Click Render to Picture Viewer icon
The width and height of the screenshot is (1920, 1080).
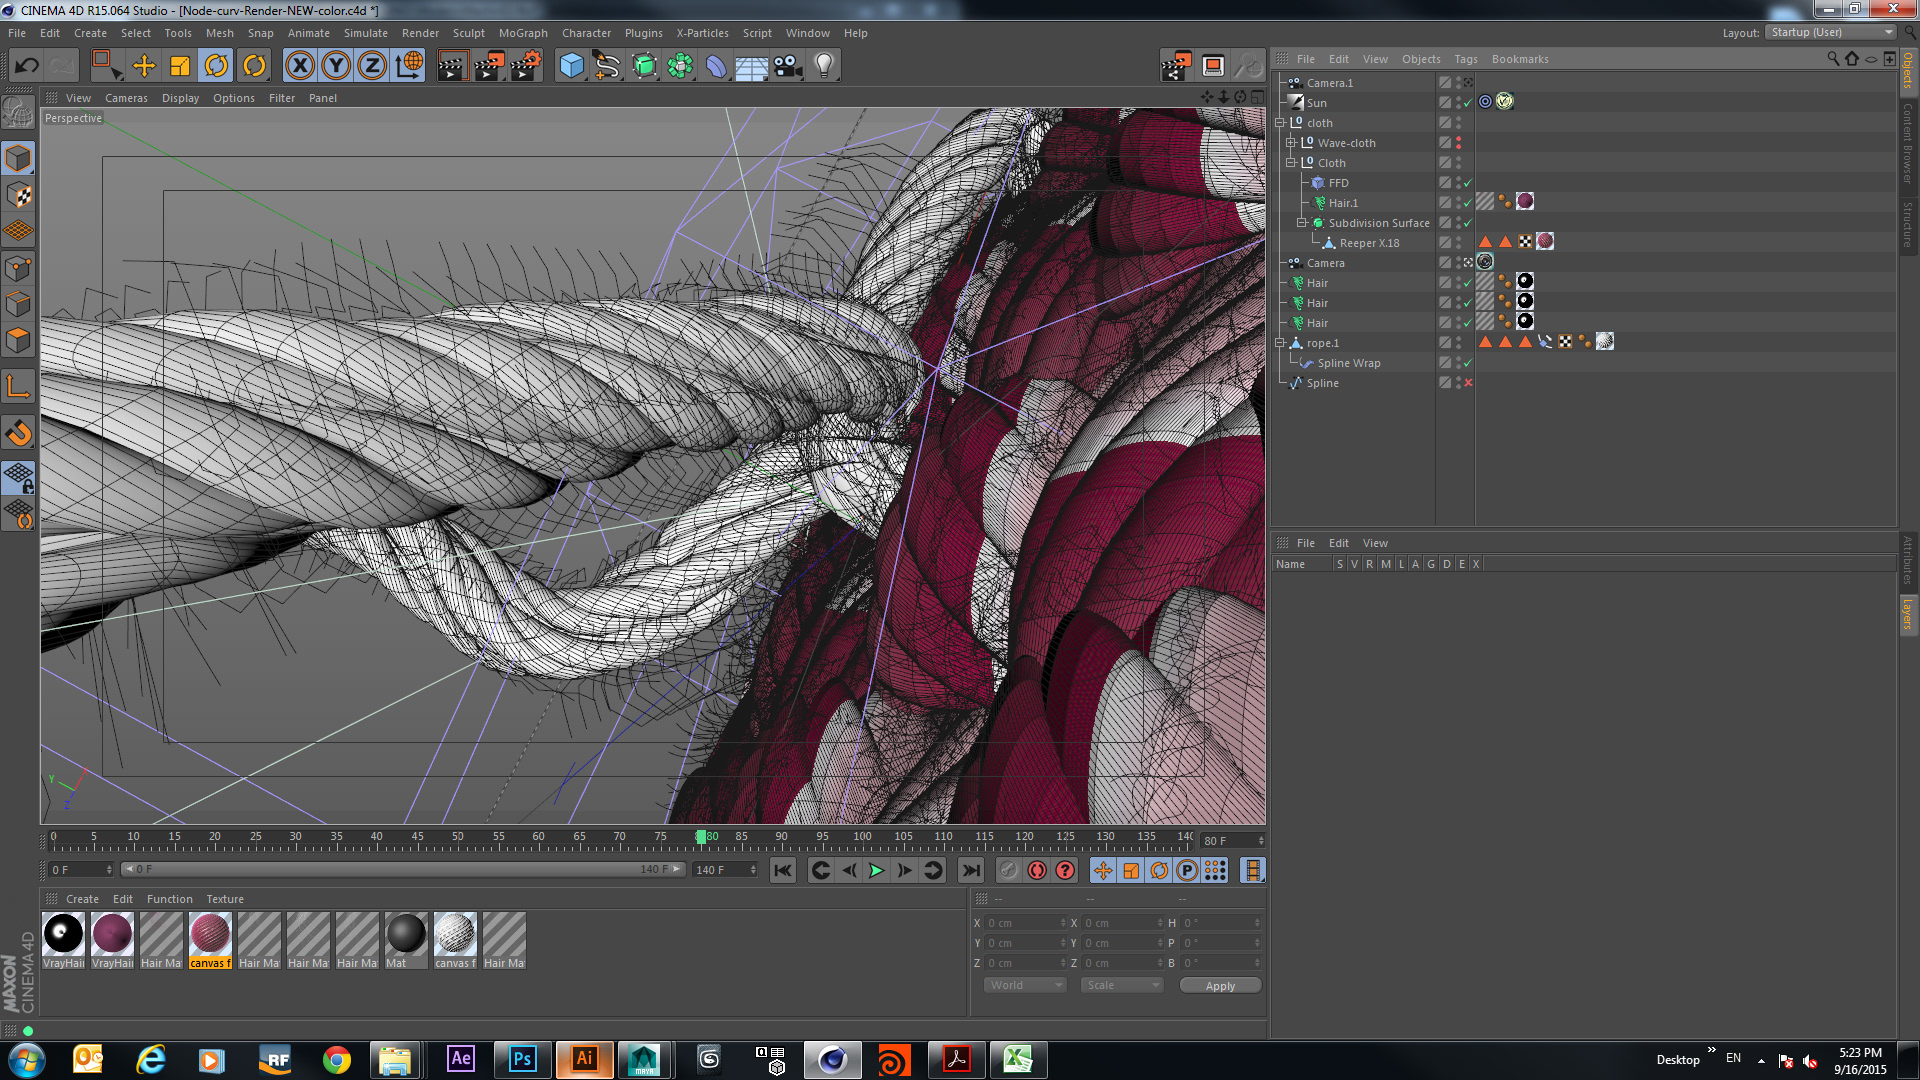pyautogui.click(x=489, y=66)
